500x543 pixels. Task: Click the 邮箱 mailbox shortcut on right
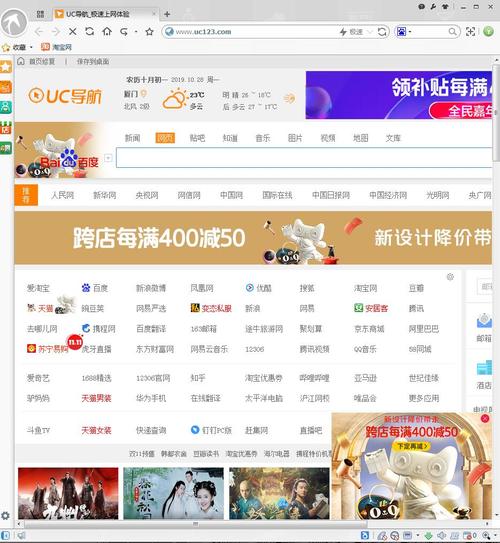[484, 328]
